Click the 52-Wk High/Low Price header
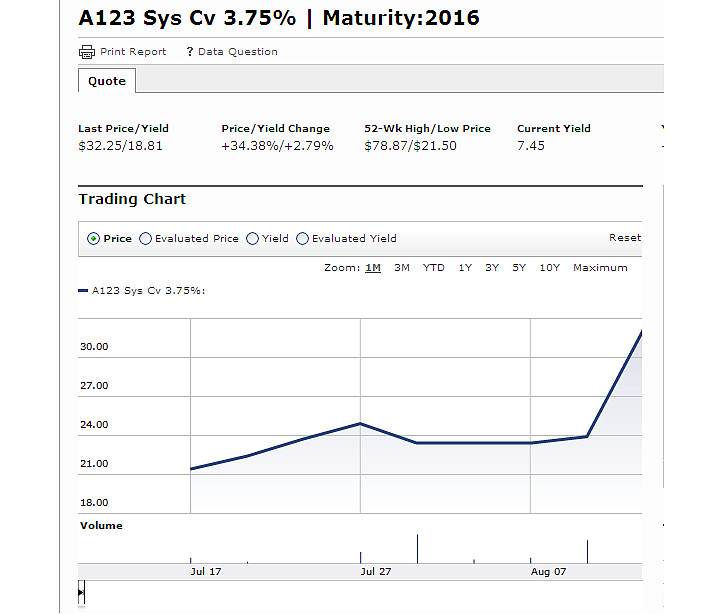720x614 pixels. tap(428, 129)
